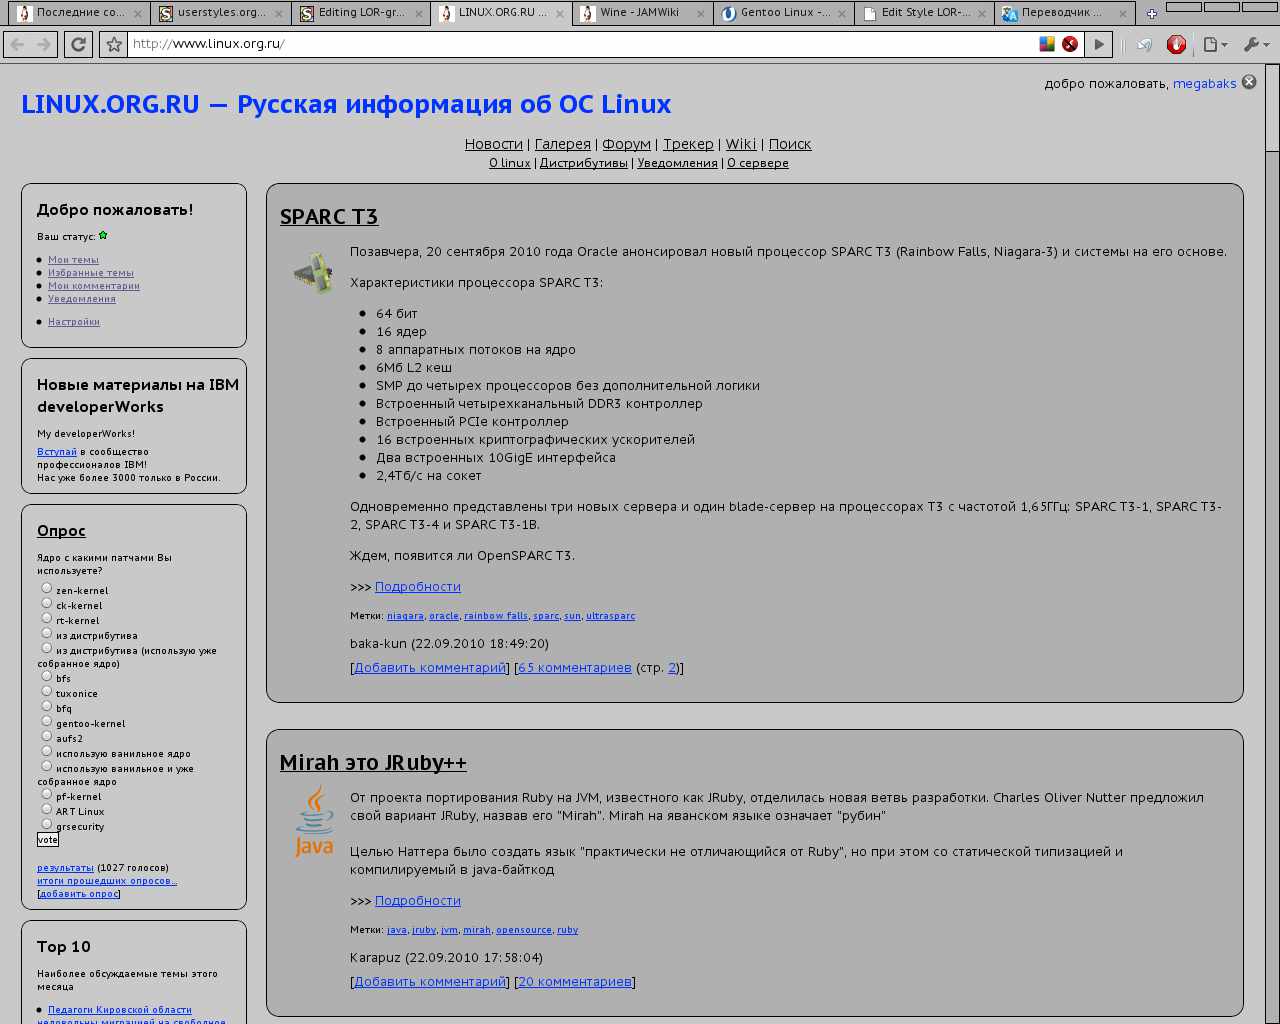The height and width of the screenshot is (1024, 1280).
Task: Go to the 'Форум' section
Action: pos(626,144)
